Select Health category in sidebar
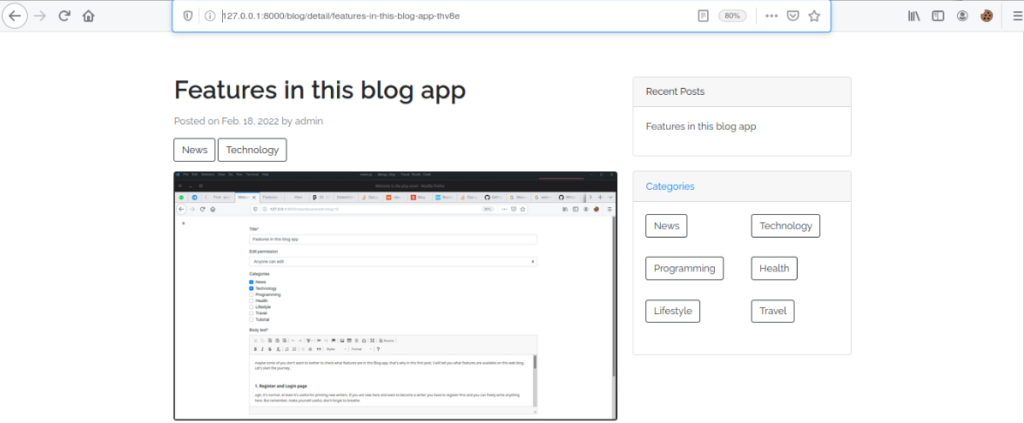 tap(775, 268)
